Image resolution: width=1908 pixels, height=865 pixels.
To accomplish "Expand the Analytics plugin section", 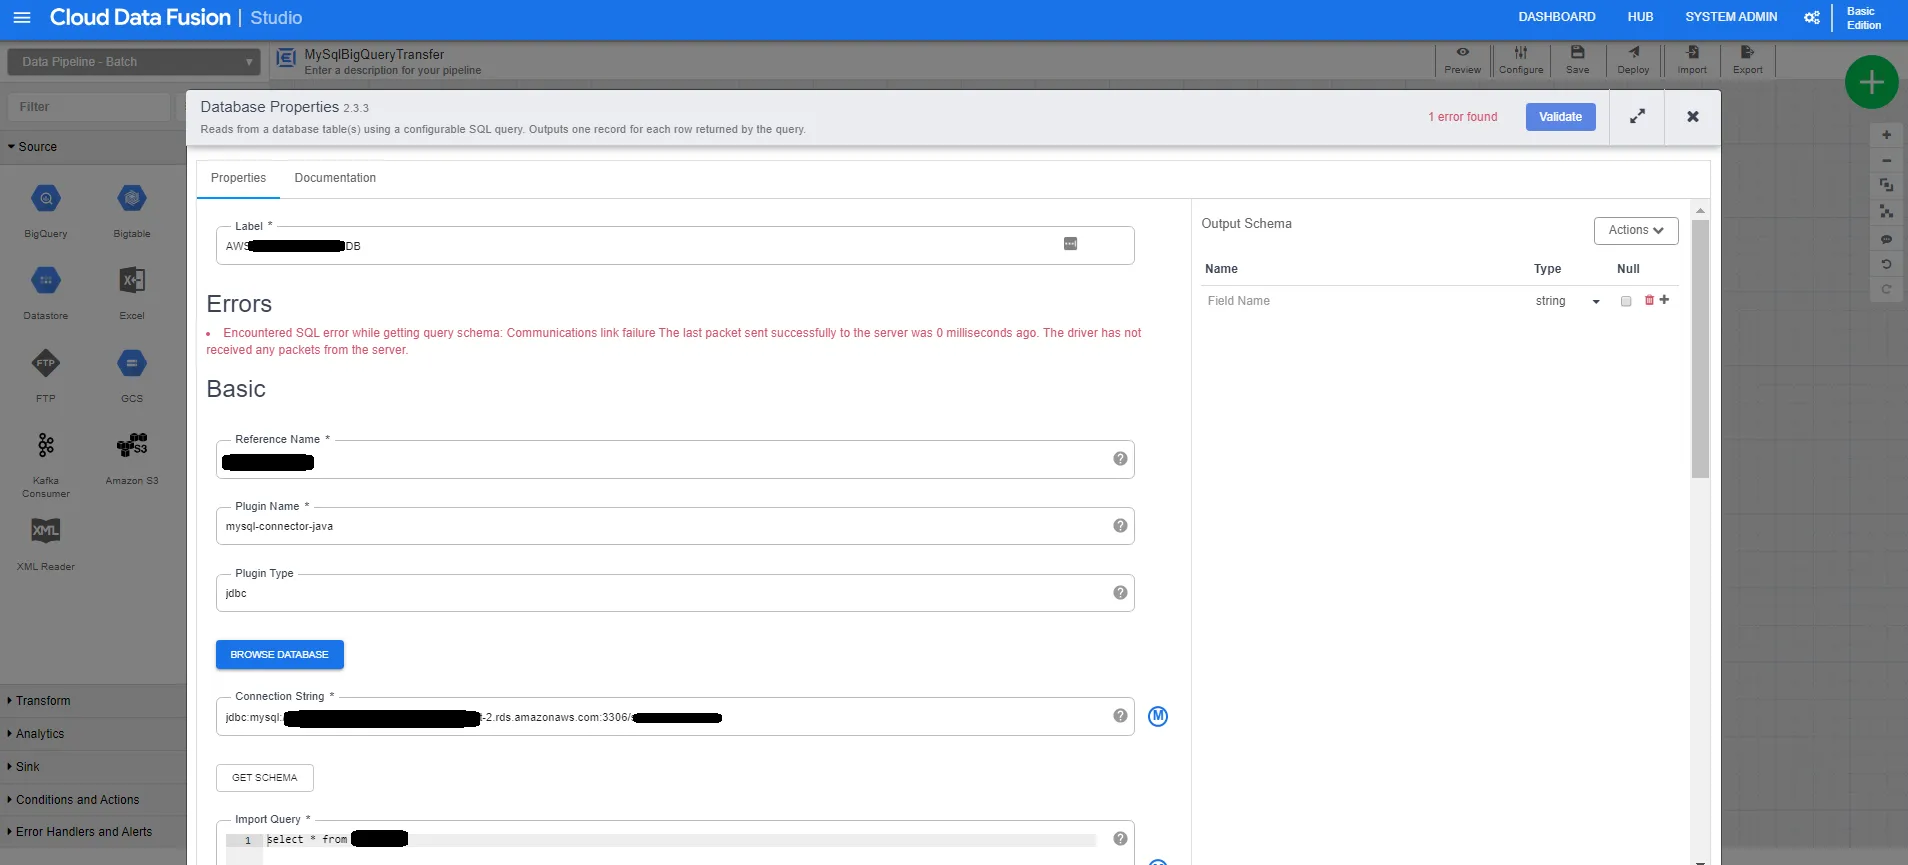I will [x=93, y=734].
